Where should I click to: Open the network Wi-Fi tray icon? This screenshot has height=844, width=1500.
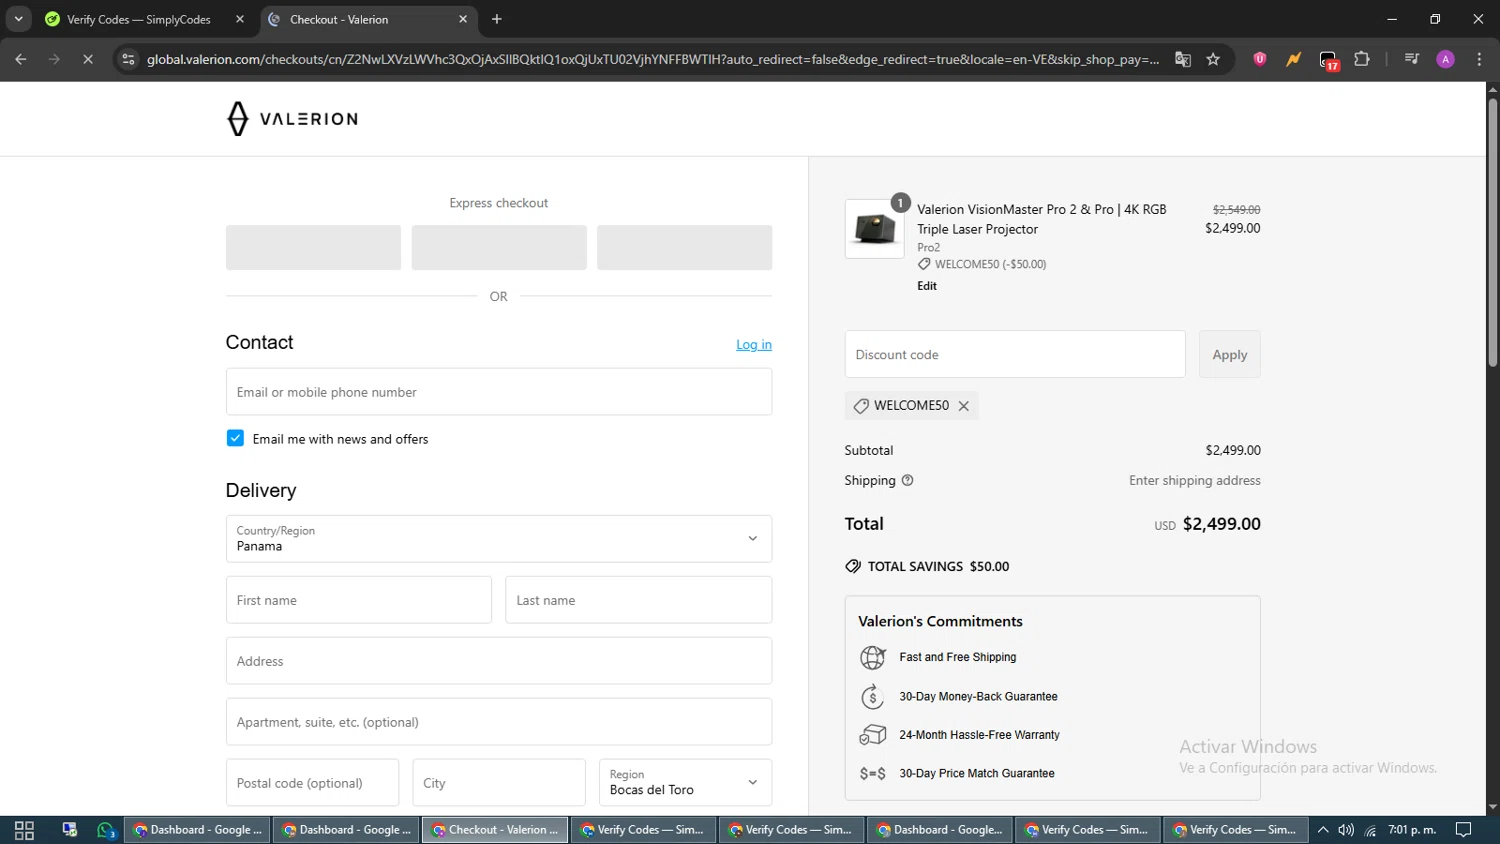click(1370, 830)
